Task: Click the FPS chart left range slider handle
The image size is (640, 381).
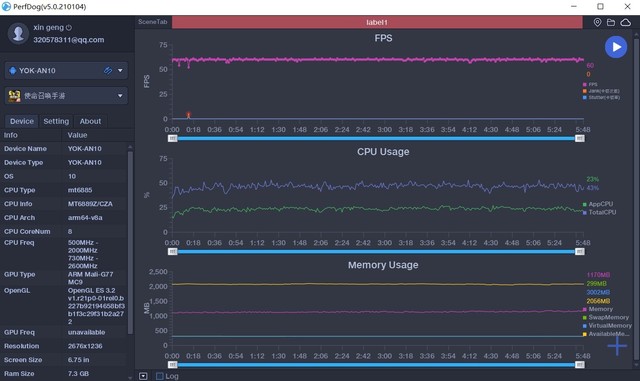Action: (173, 138)
